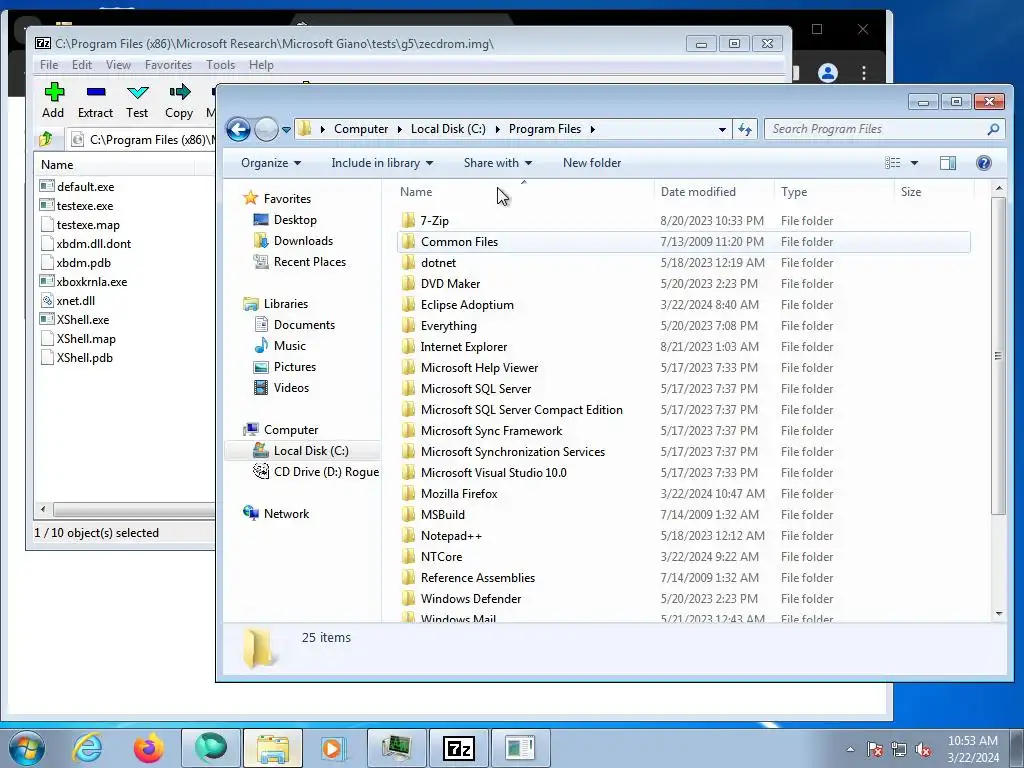Open Action Center flag tray icon
The image size is (1024, 768).
coord(875,750)
